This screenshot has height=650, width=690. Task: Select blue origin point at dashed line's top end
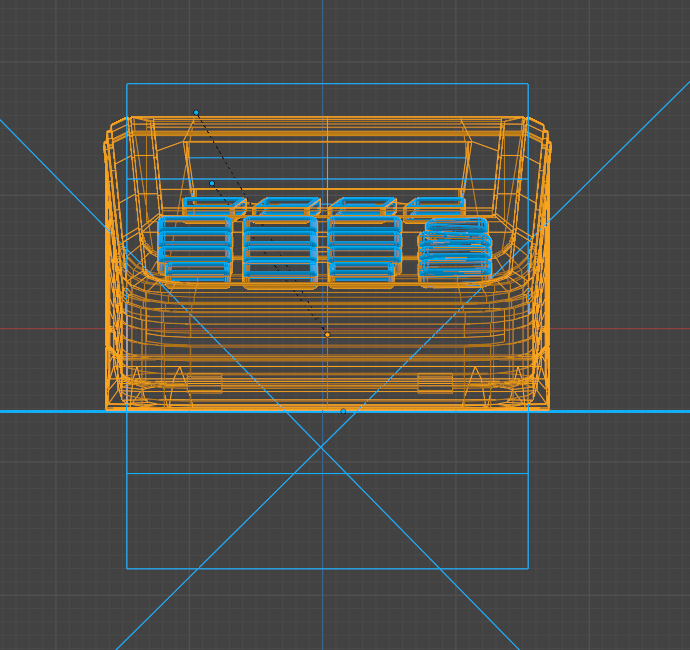point(196,113)
